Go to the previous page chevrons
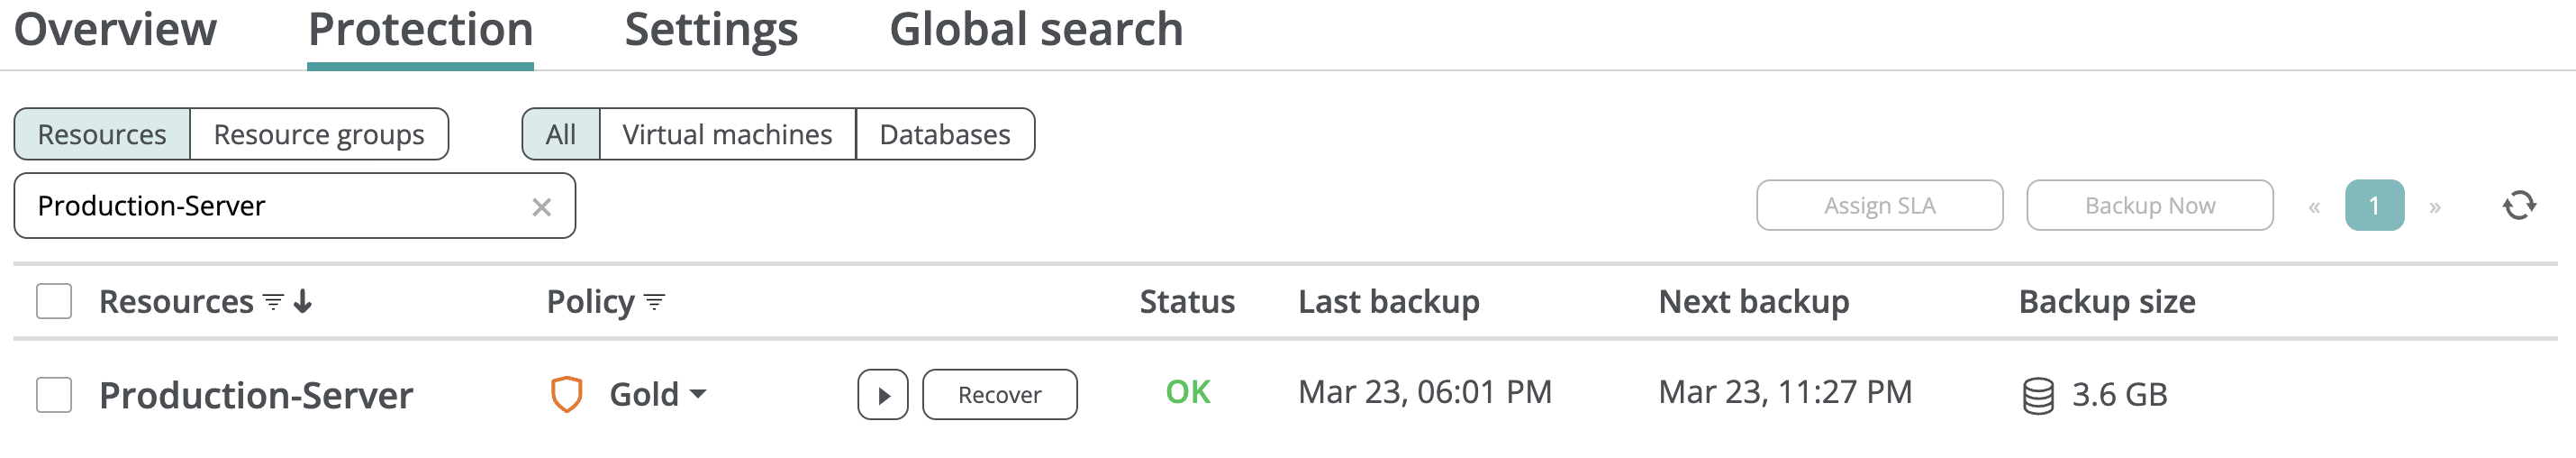The width and height of the screenshot is (2576, 458). pyautogui.click(x=2314, y=207)
